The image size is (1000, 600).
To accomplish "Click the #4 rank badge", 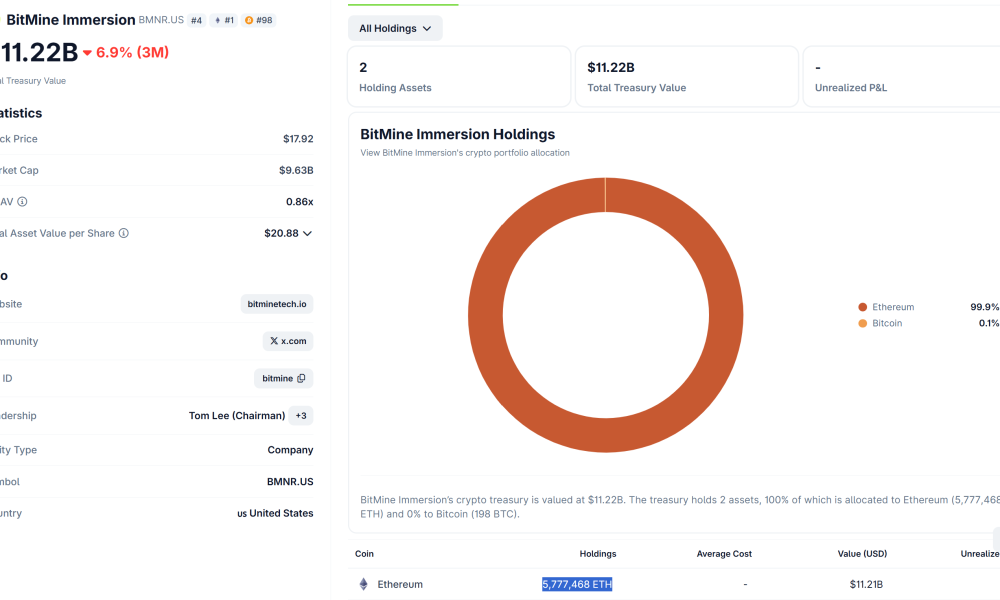I will tap(196, 20).
